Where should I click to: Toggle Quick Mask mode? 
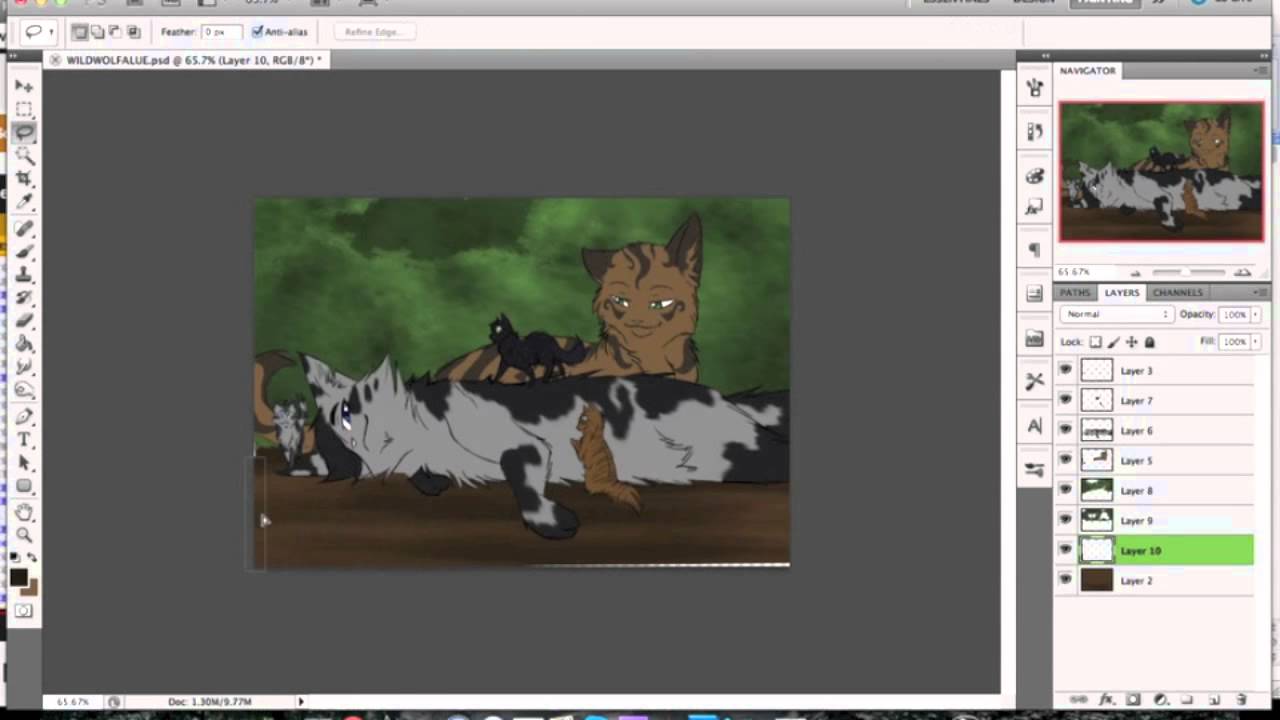tap(24, 611)
